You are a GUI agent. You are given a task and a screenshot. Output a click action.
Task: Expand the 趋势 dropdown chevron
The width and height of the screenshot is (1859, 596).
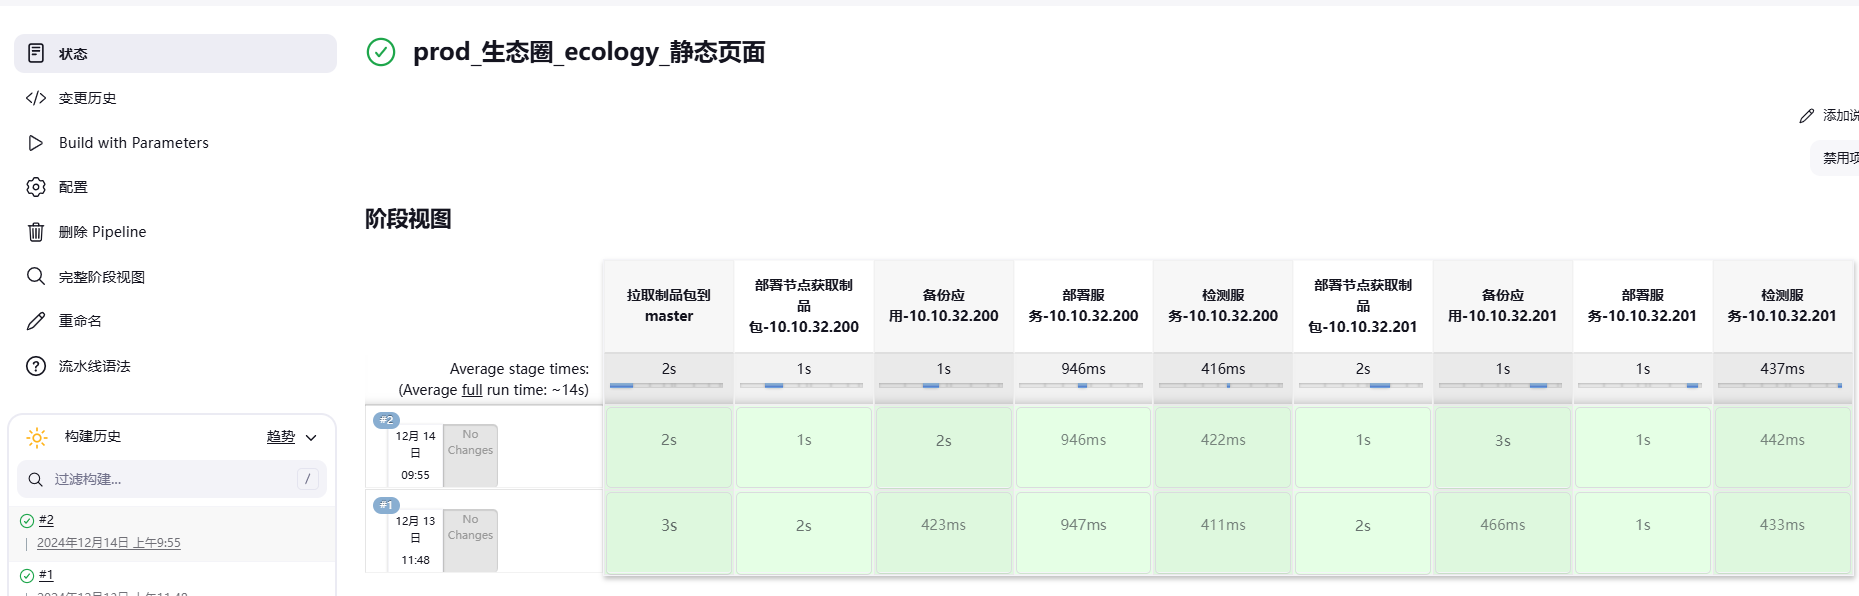point(311,438)
